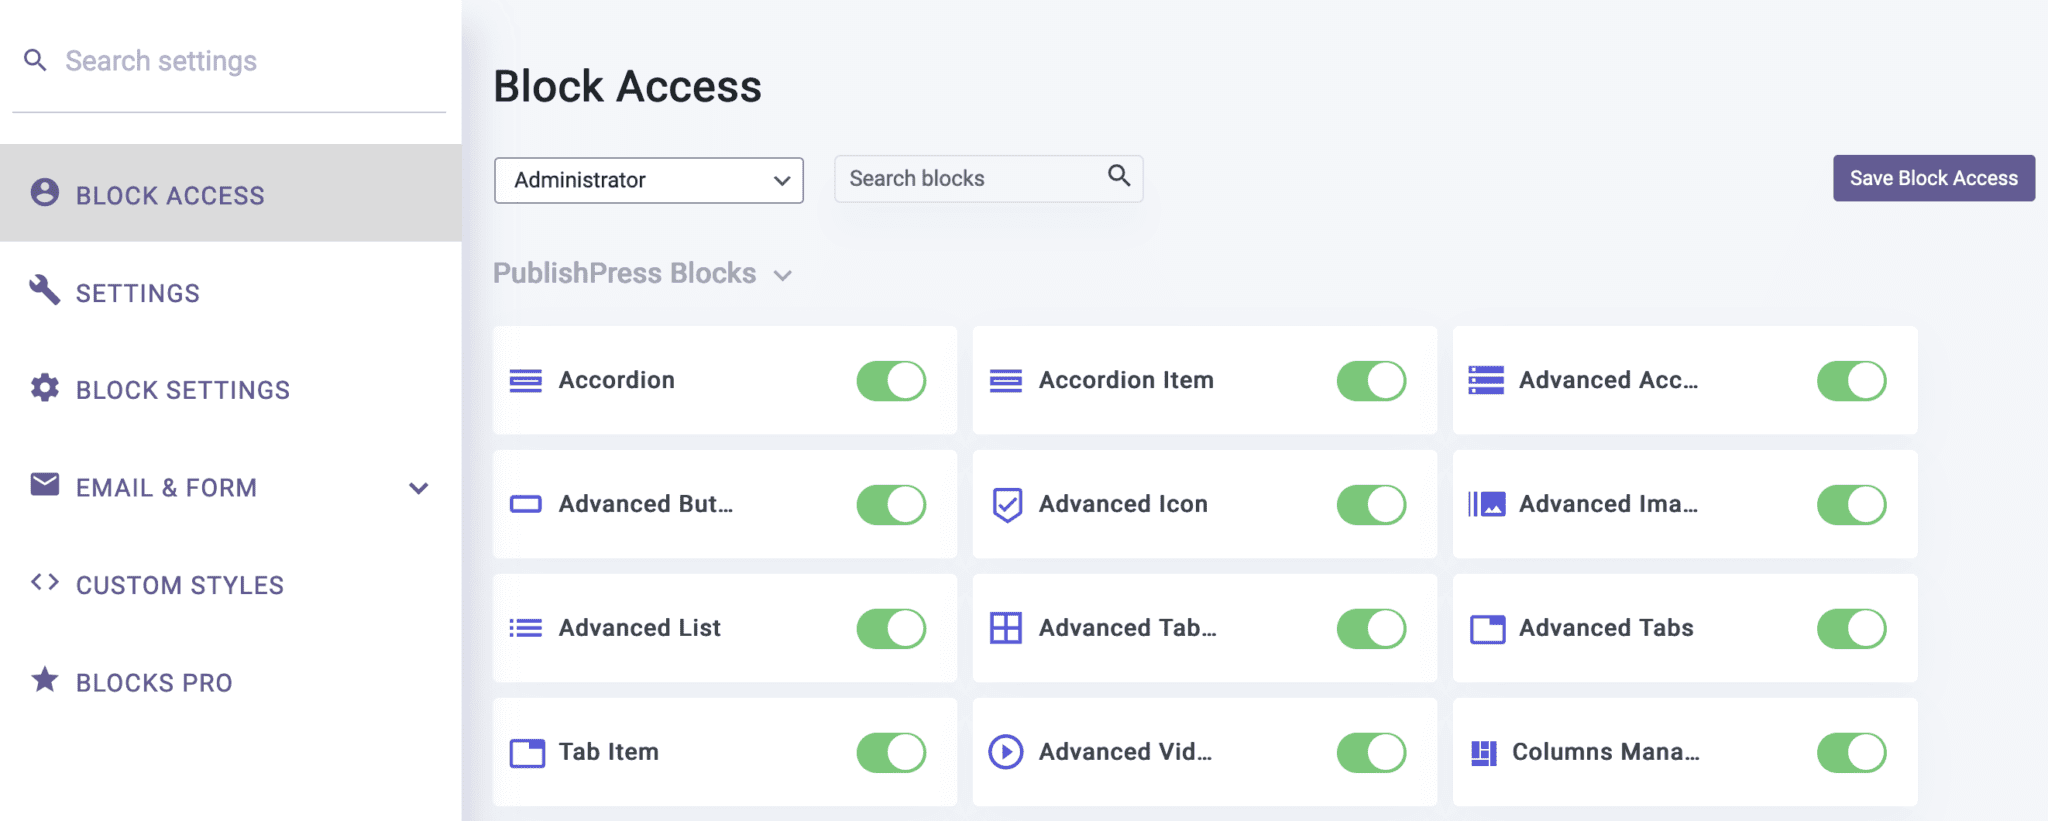The height and width of the screenshot is (821, 2048).
Task: Click the Advanced List block icon
Action: pos(526,628)
